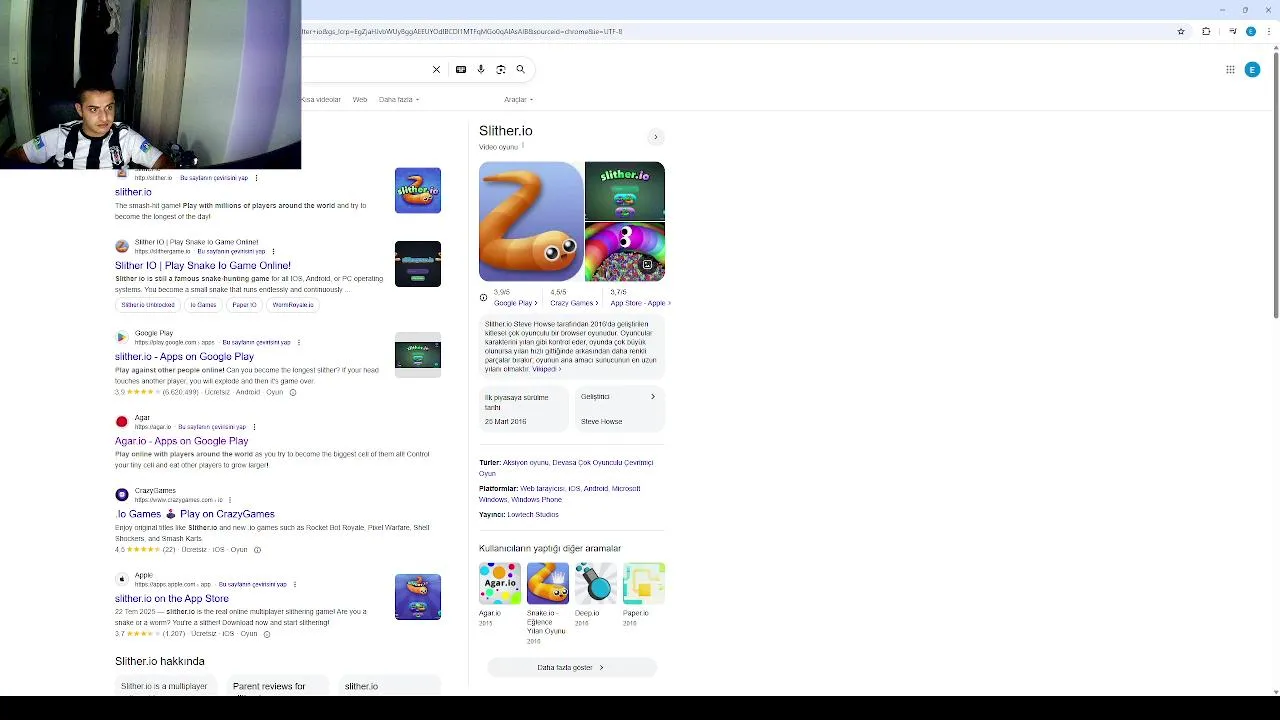
Task: Open the large orange snake image
Action: point(531,221)
